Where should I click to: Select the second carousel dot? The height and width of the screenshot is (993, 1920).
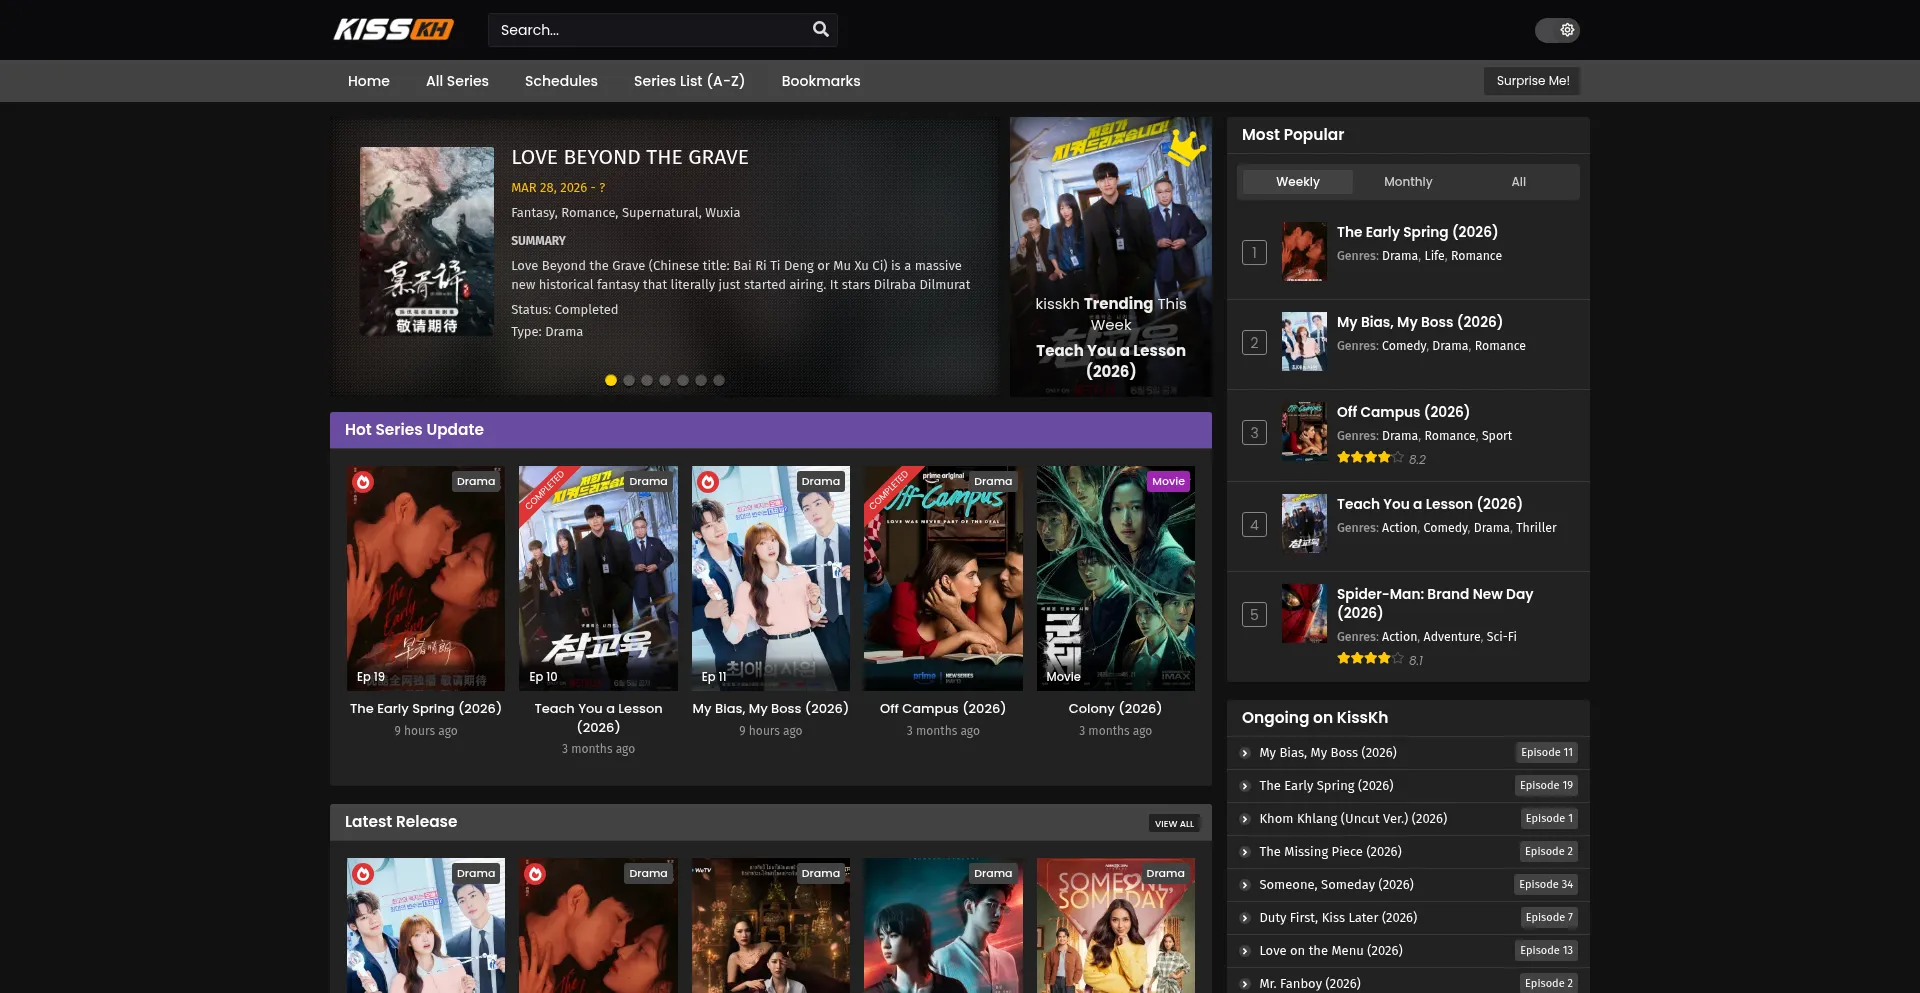629,380
